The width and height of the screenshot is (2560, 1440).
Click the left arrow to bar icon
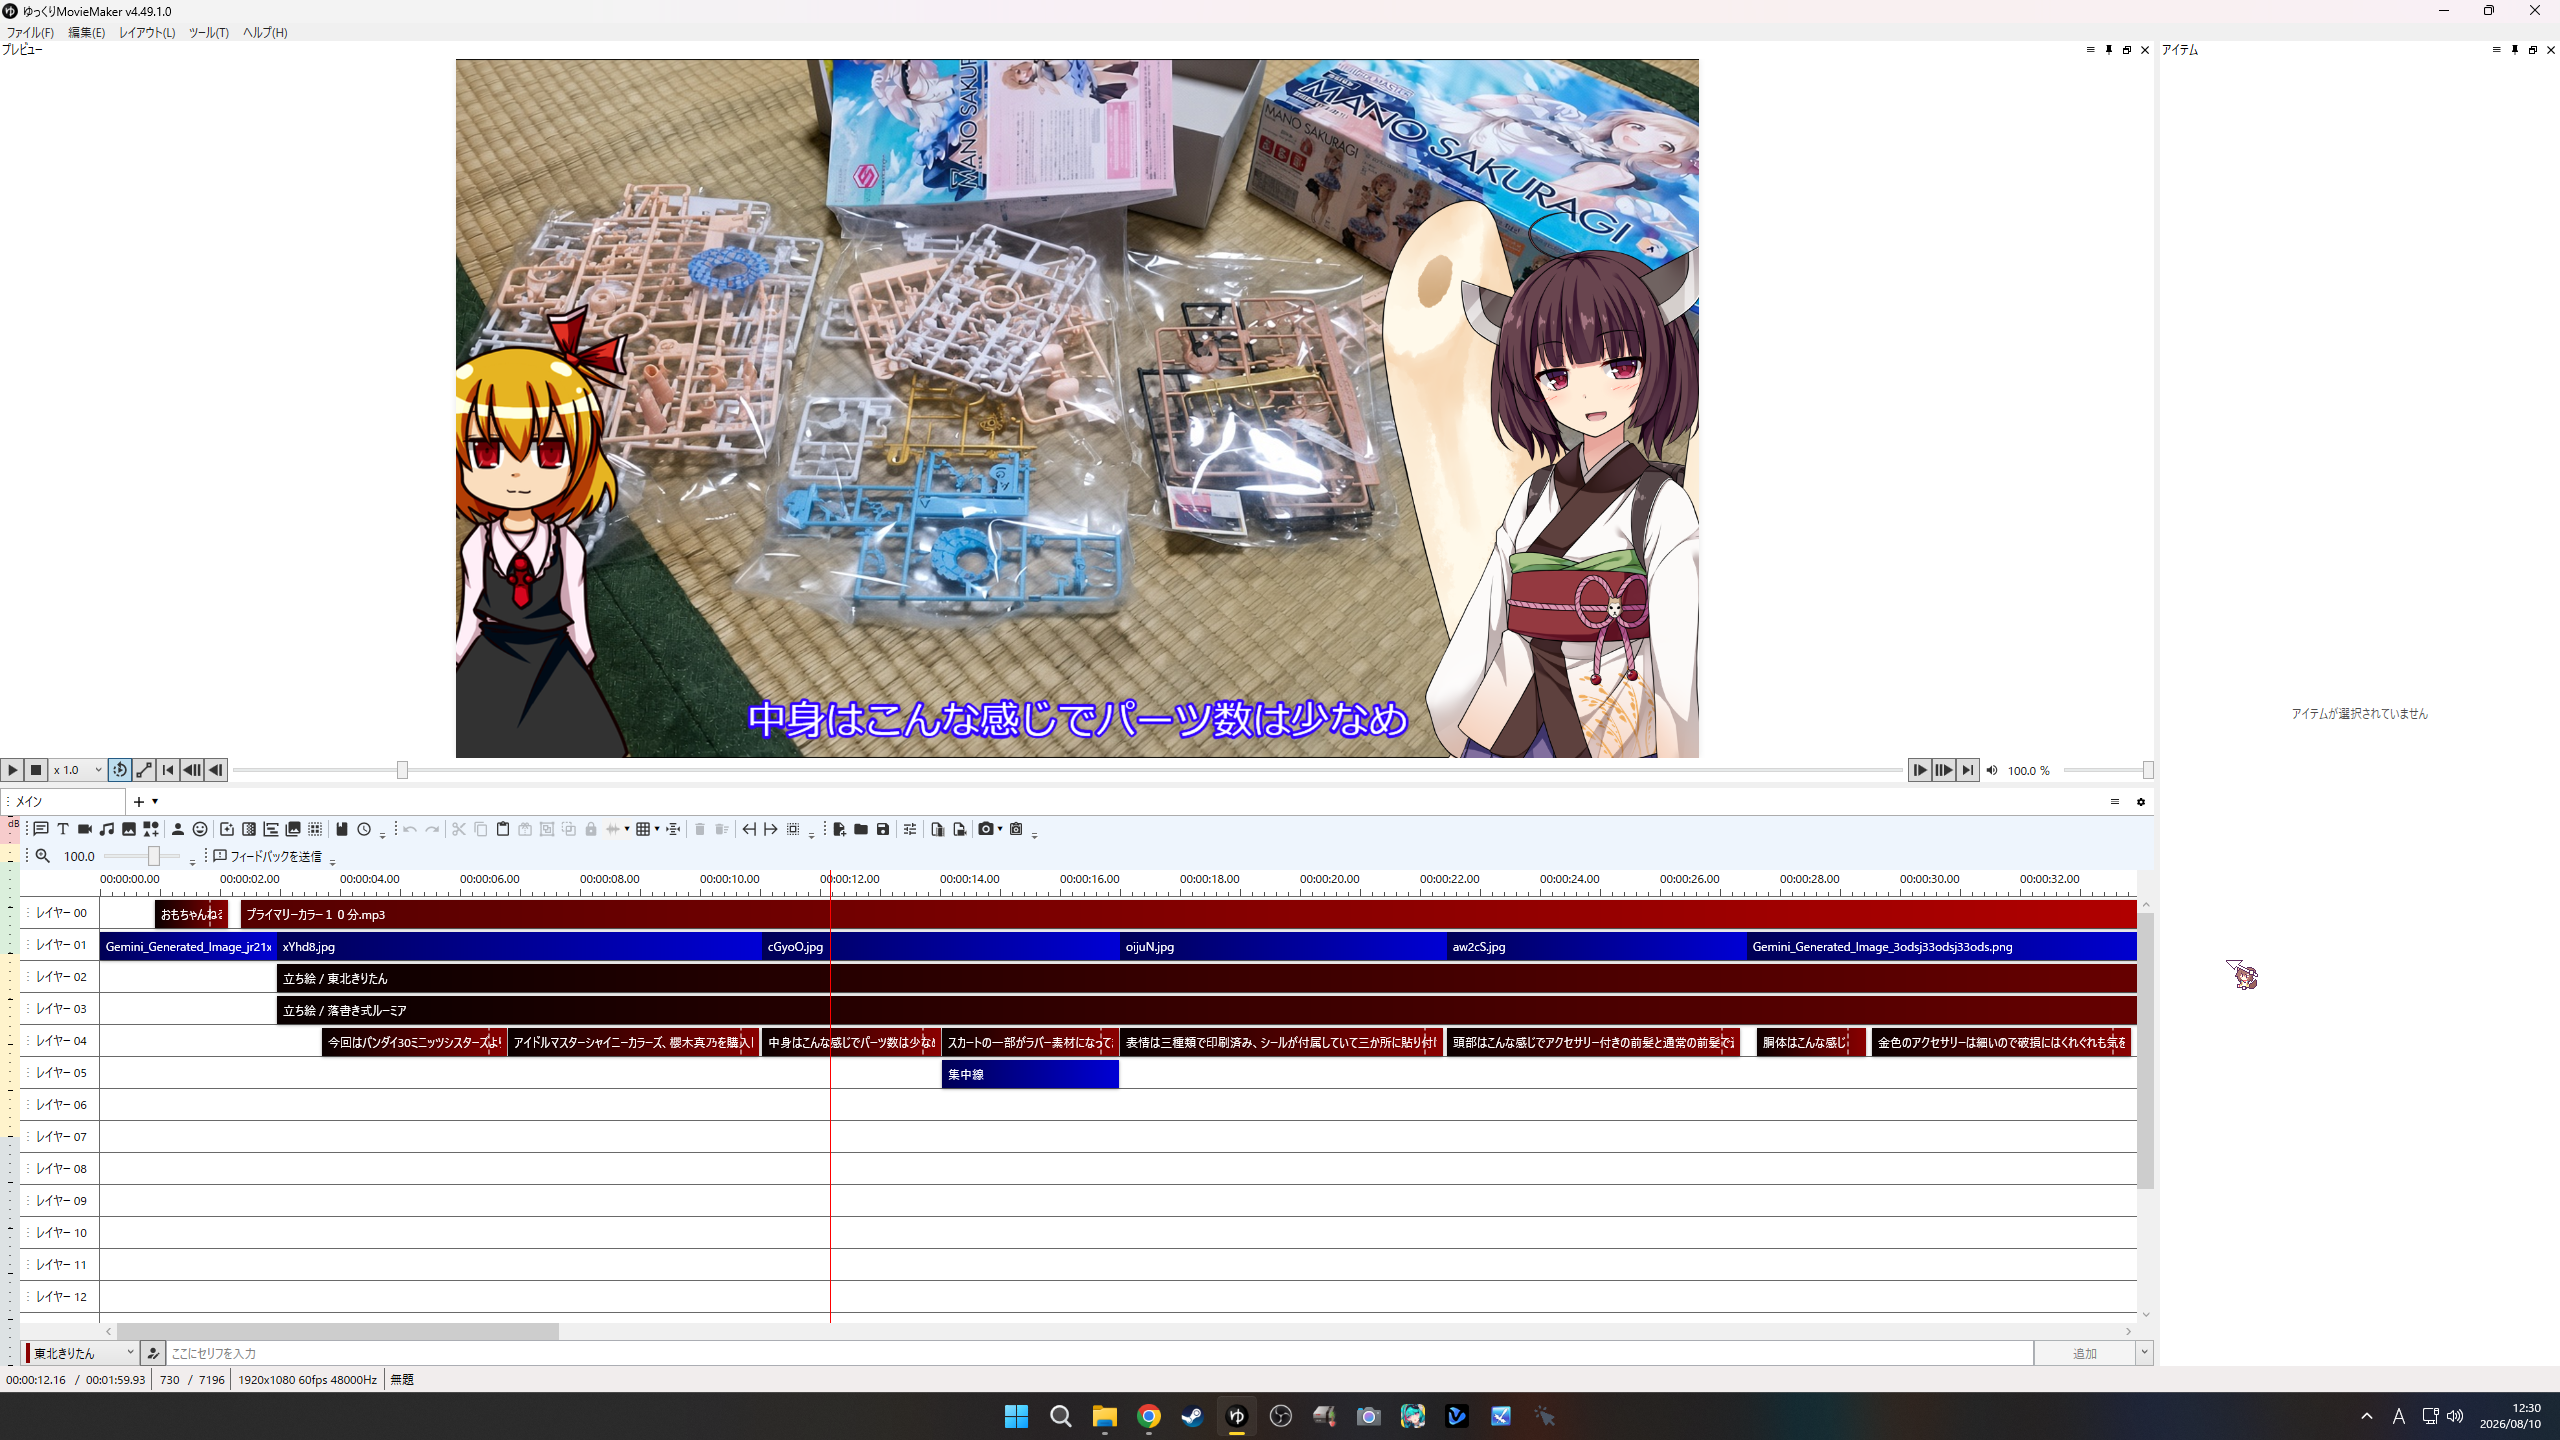(x=749, y=829)
